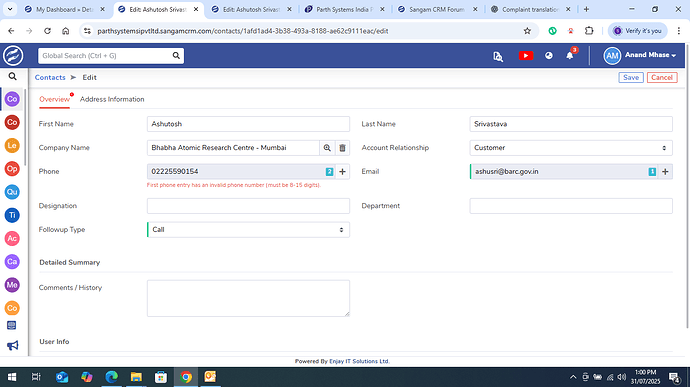
Task: Click the Department field
Action: [571, 206]
